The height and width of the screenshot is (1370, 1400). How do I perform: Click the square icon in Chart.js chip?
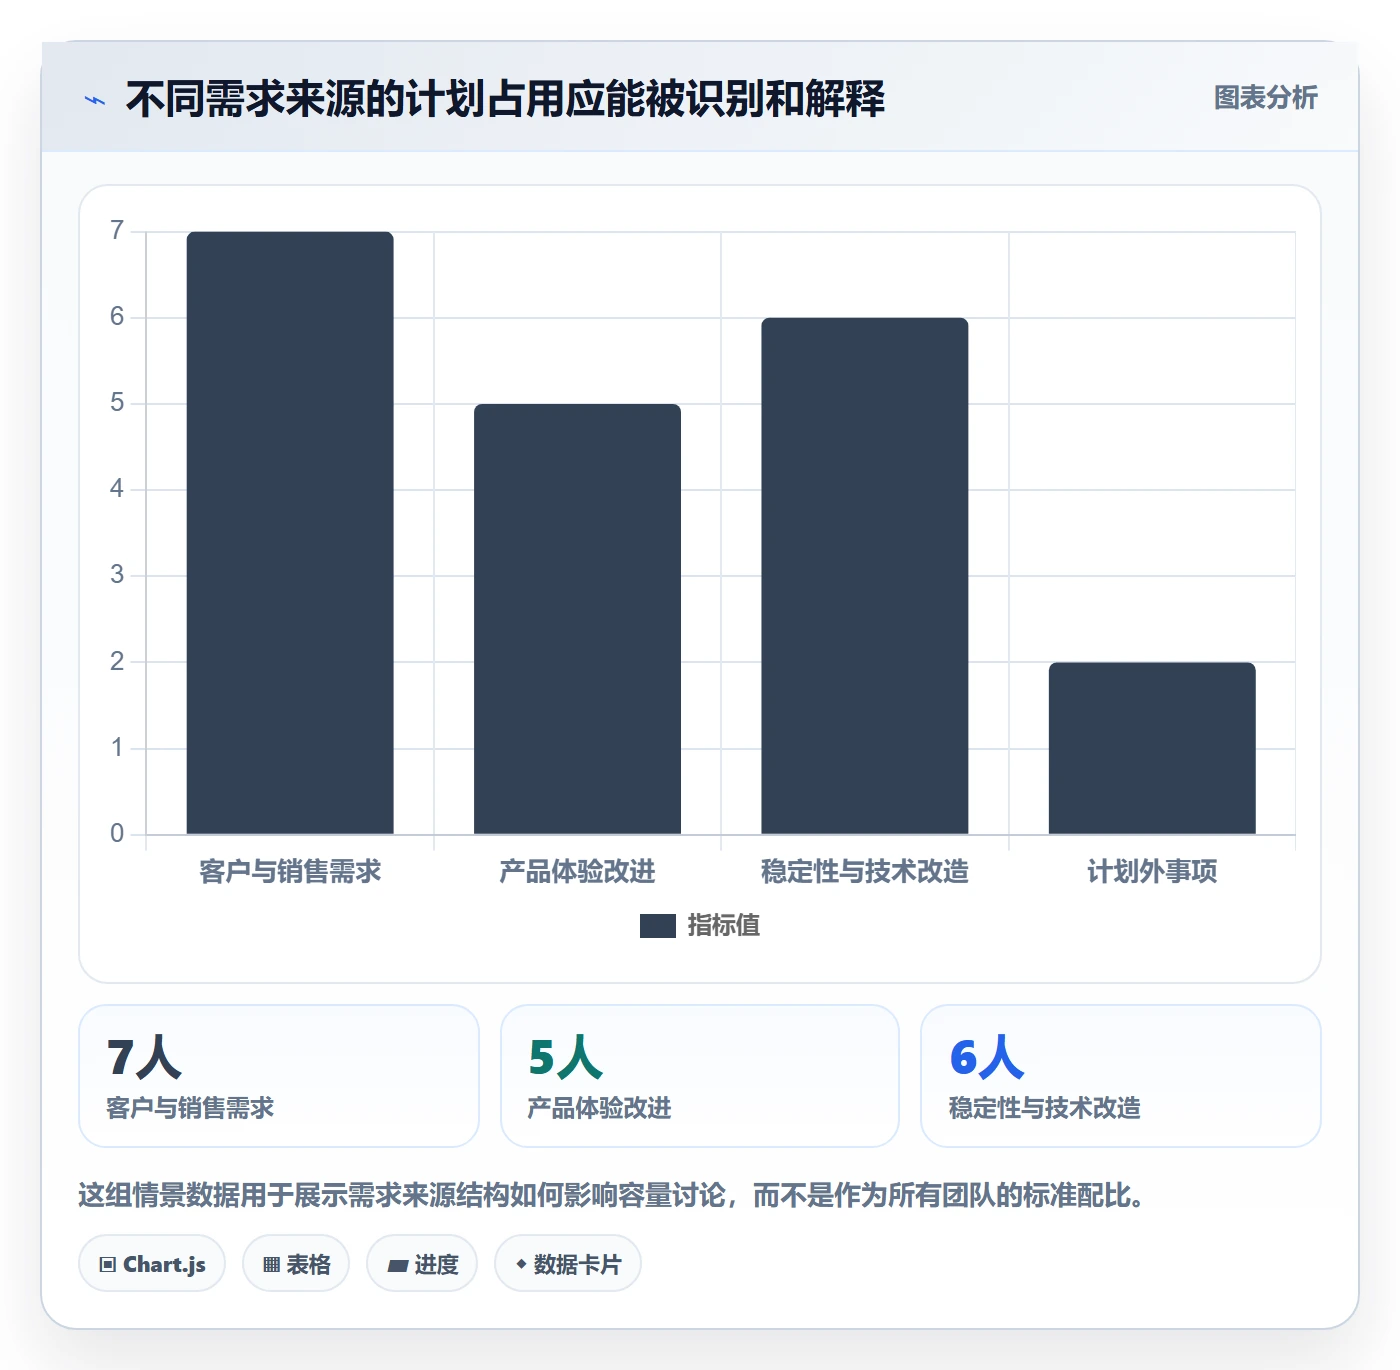108,1265
